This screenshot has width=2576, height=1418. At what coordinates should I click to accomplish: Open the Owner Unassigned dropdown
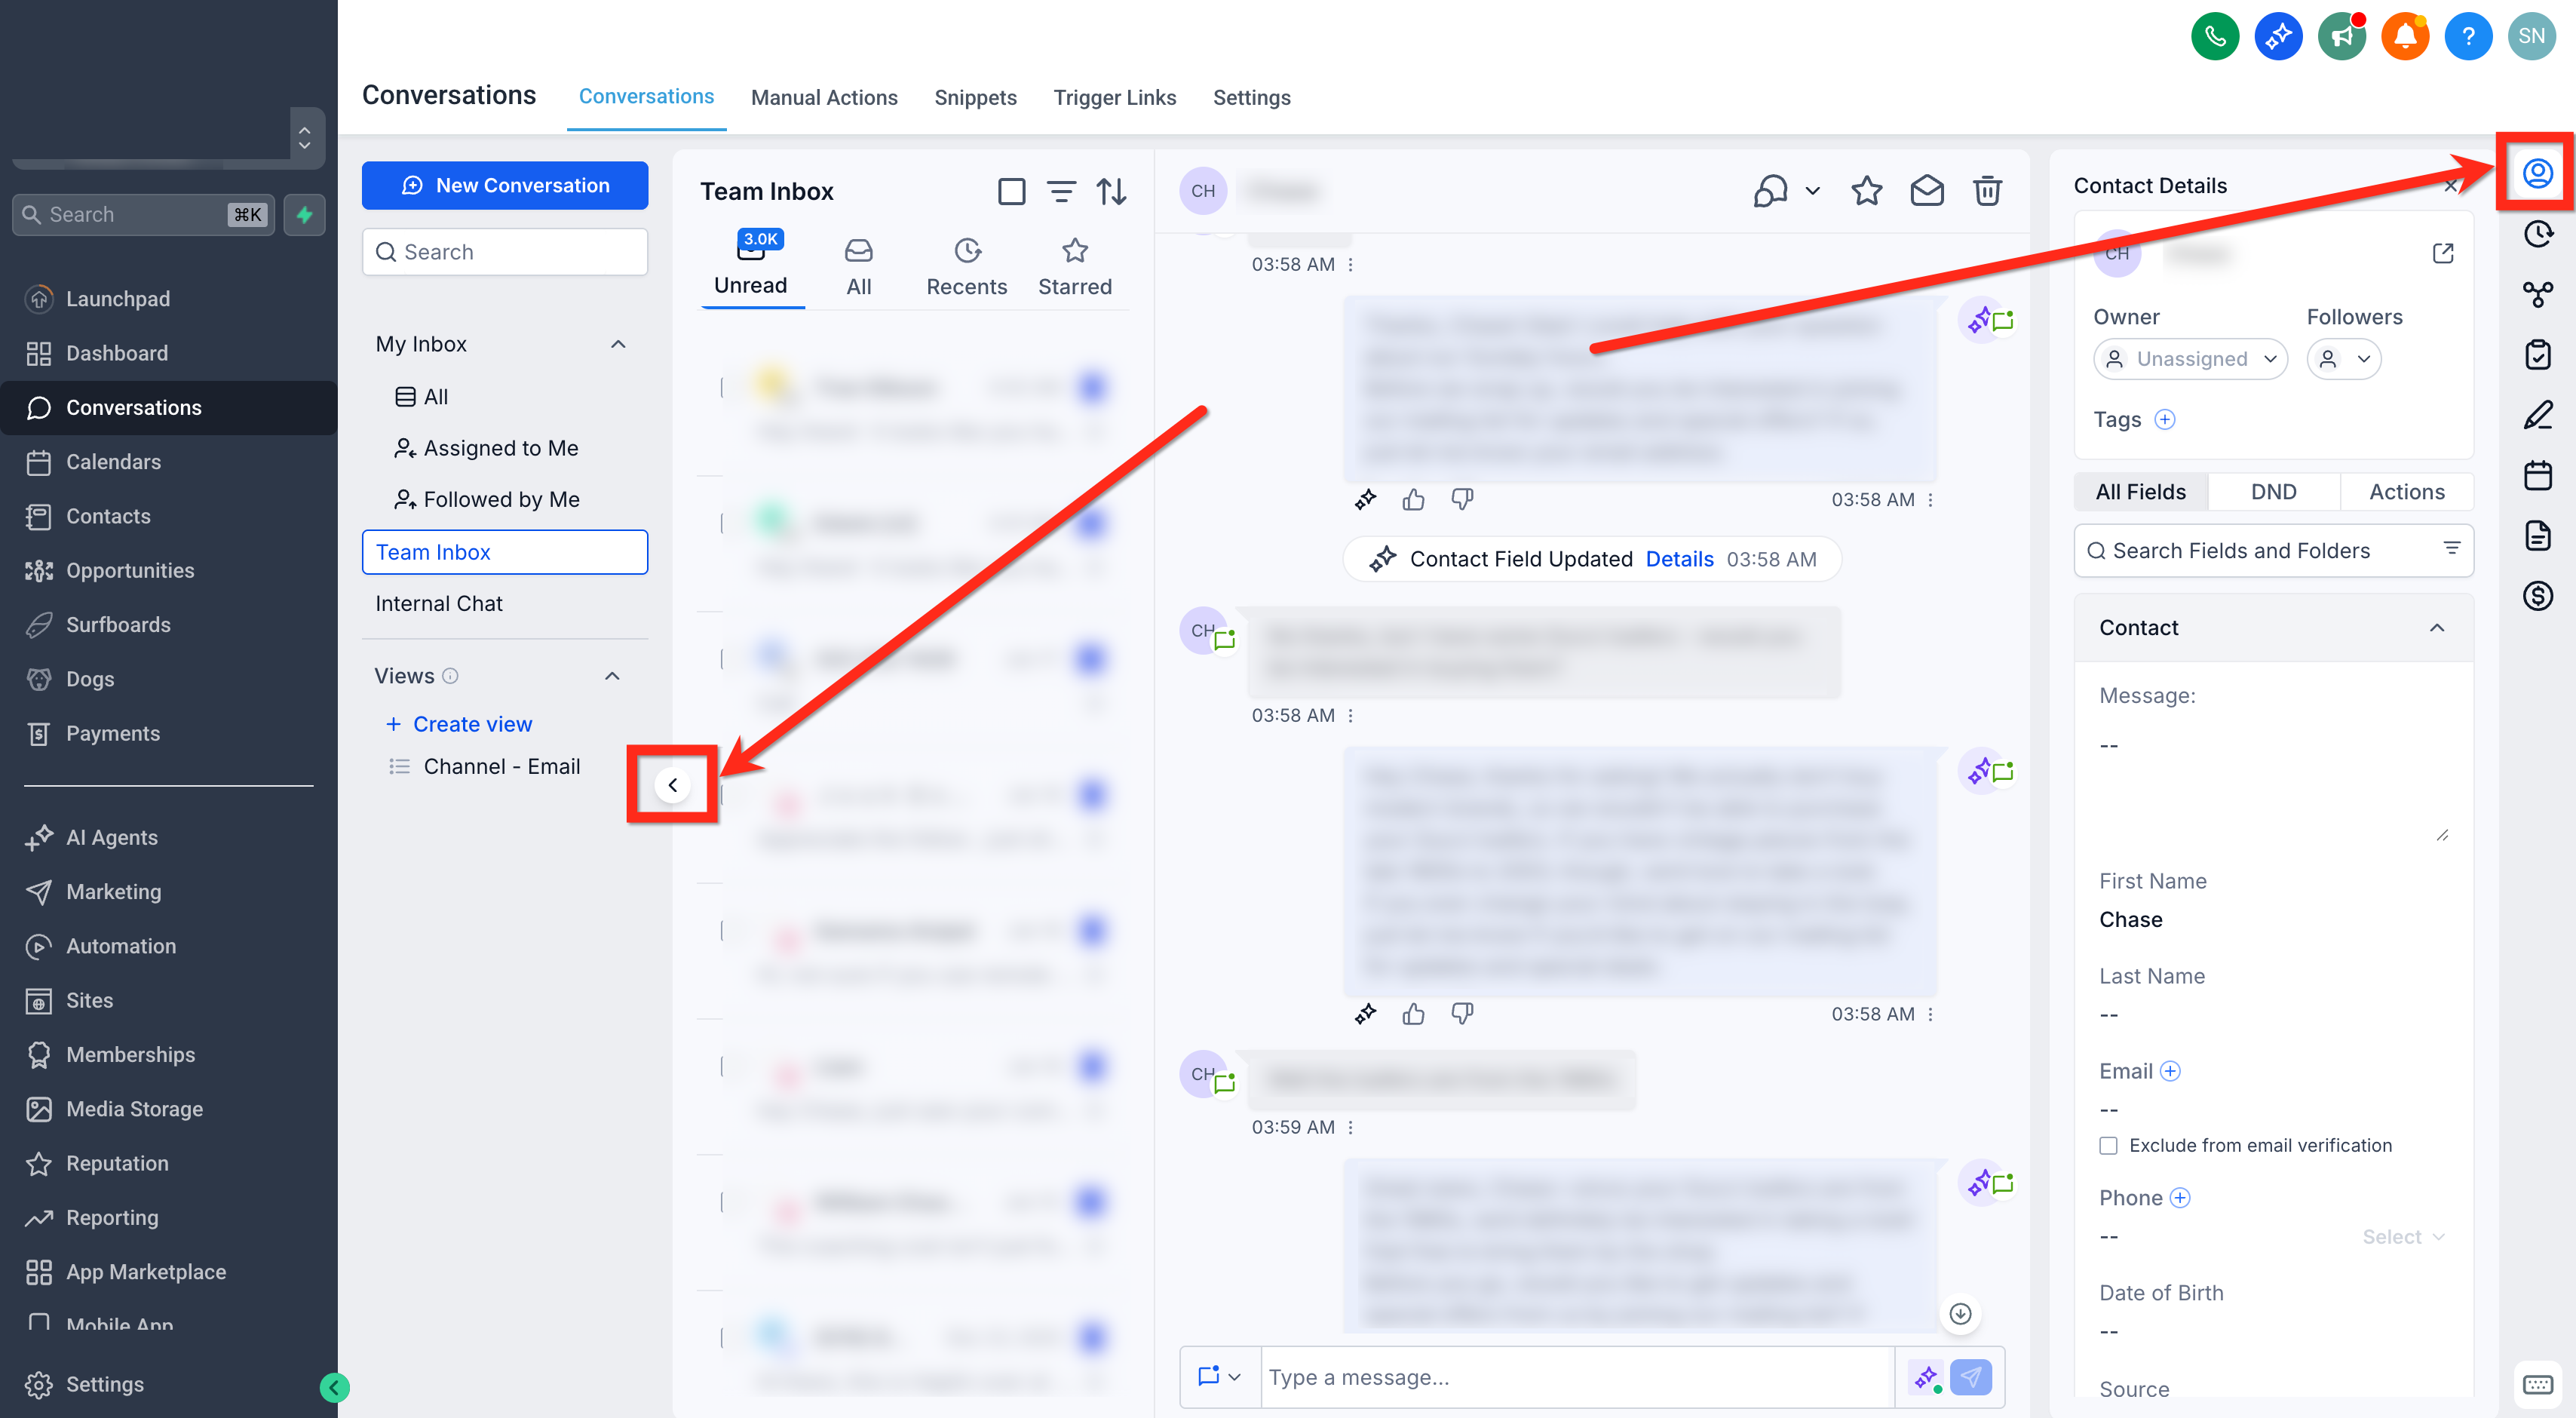click(2190, 359)
